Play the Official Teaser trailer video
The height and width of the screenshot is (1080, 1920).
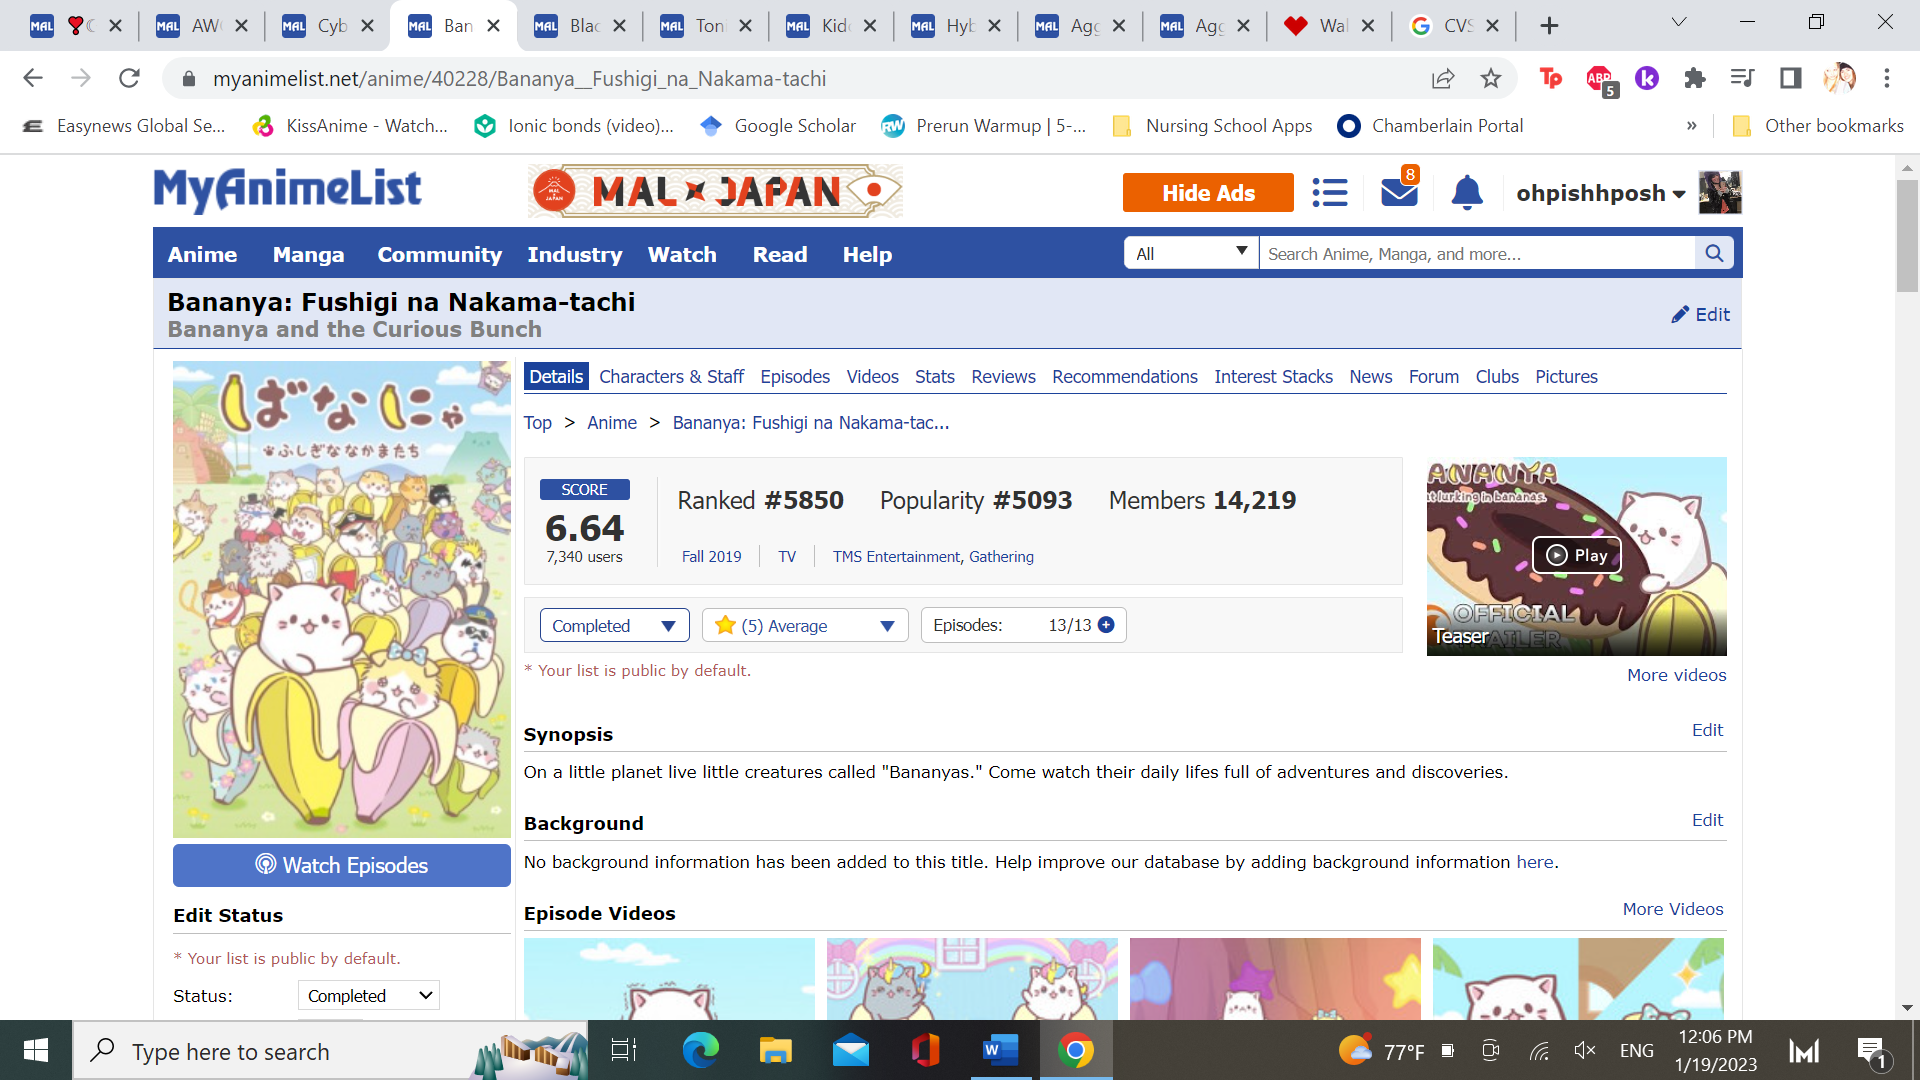[1576, 556]
